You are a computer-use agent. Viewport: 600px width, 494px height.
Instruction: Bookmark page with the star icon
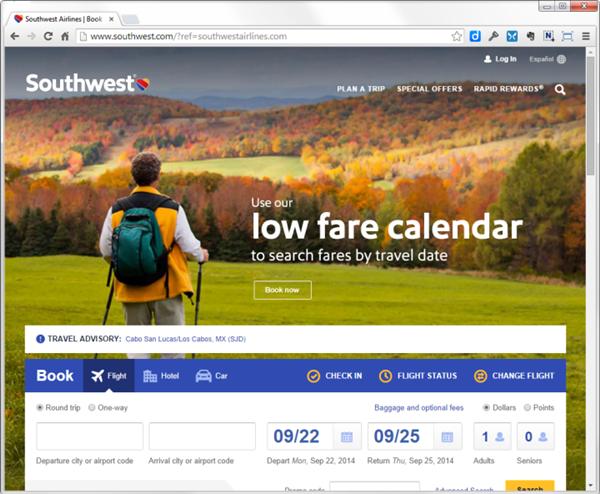click(x=456, y=36)
